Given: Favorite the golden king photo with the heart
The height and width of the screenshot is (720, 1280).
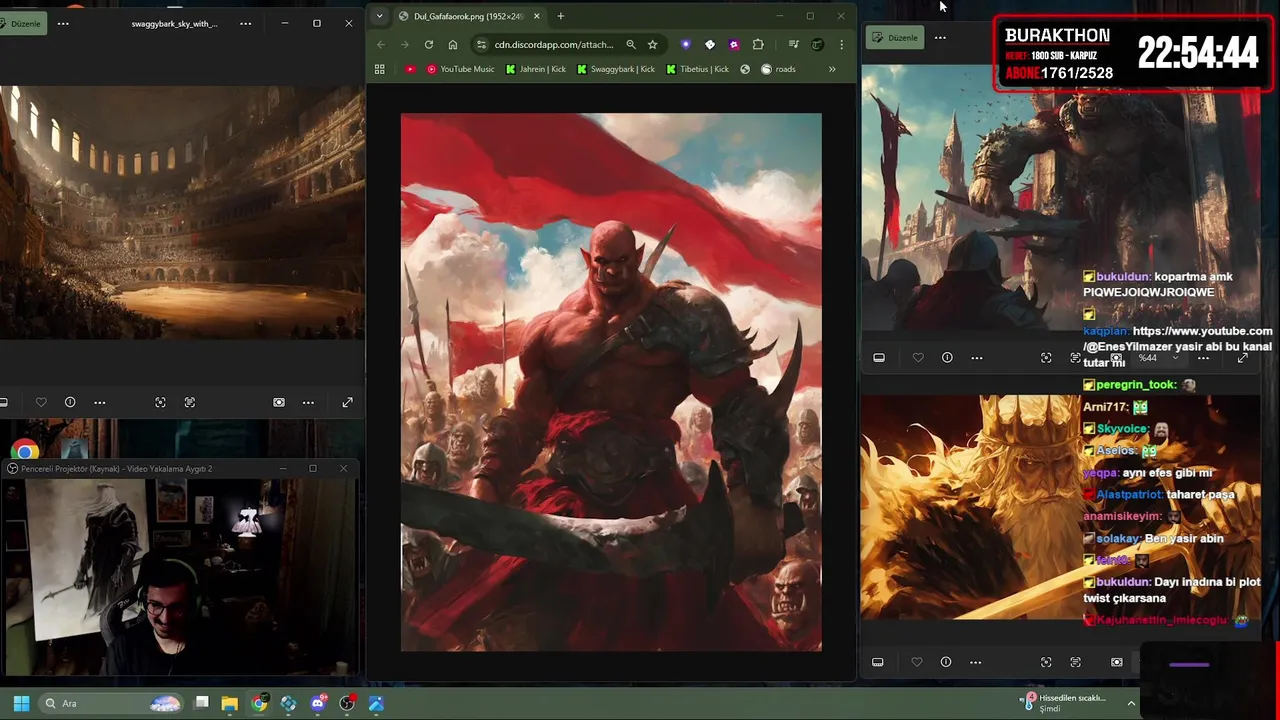Looking at the screenshot, I should coord(917,662).
